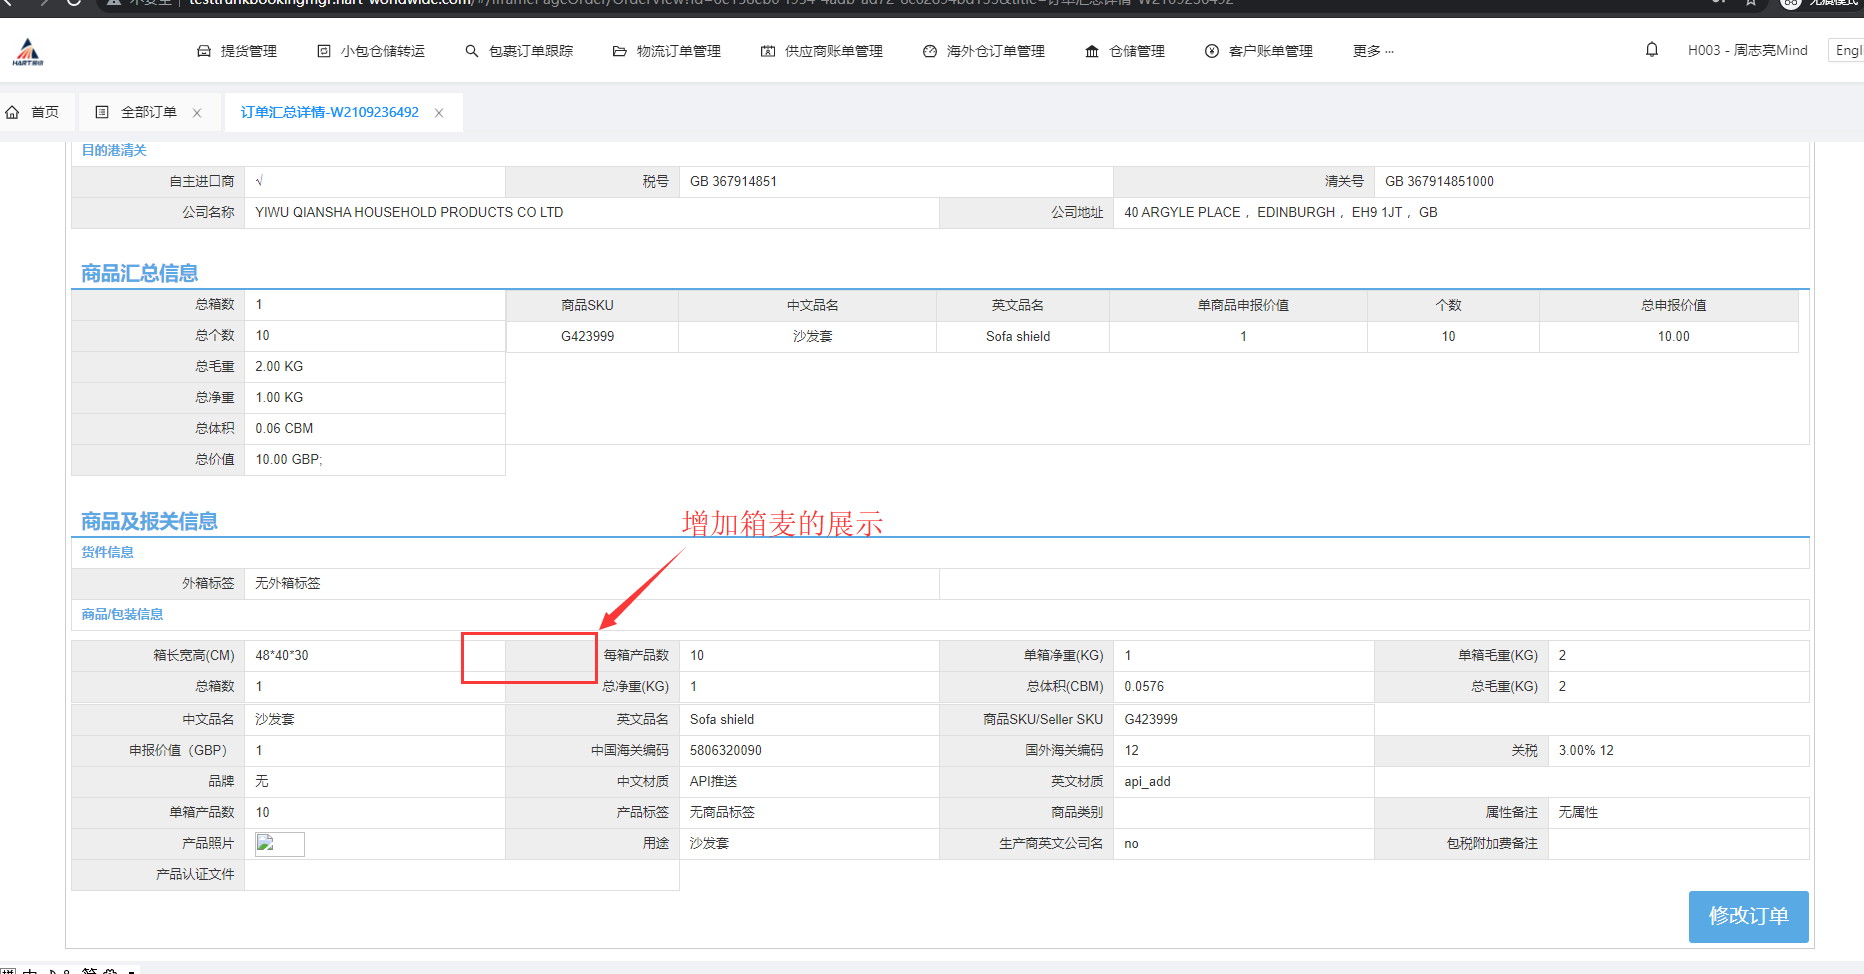The width and height of the screenshot is (1864, 974).
Task: Click the home icon in the tab bar
Action: (x=13, y=112)
